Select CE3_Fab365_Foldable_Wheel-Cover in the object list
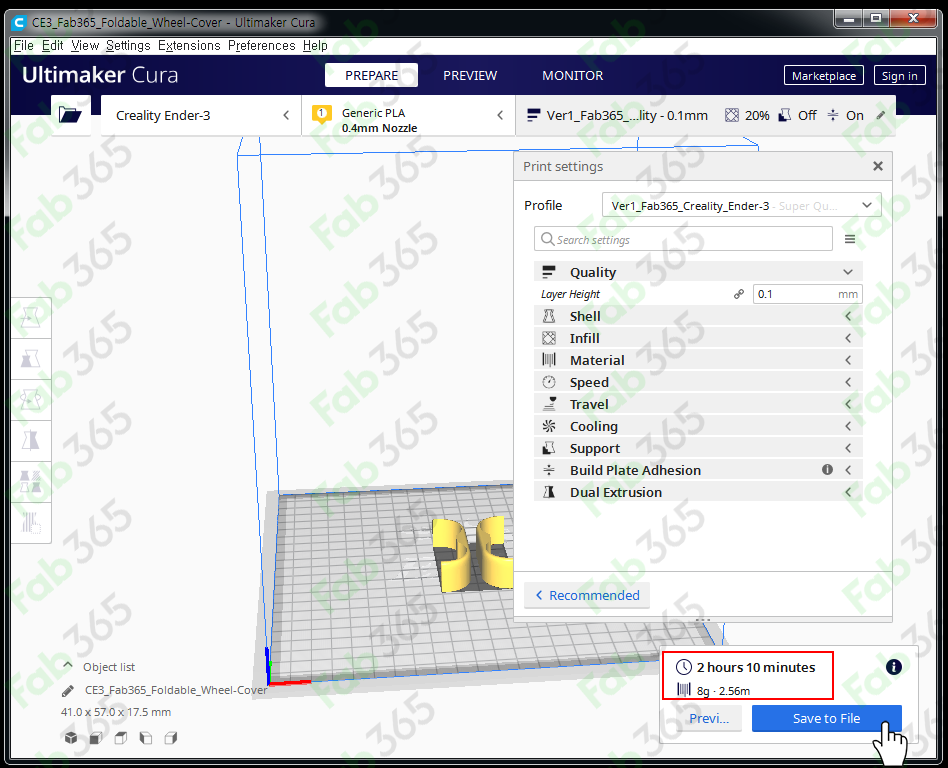Viewport: 948px width, 768px height. (x=175, y=690)
